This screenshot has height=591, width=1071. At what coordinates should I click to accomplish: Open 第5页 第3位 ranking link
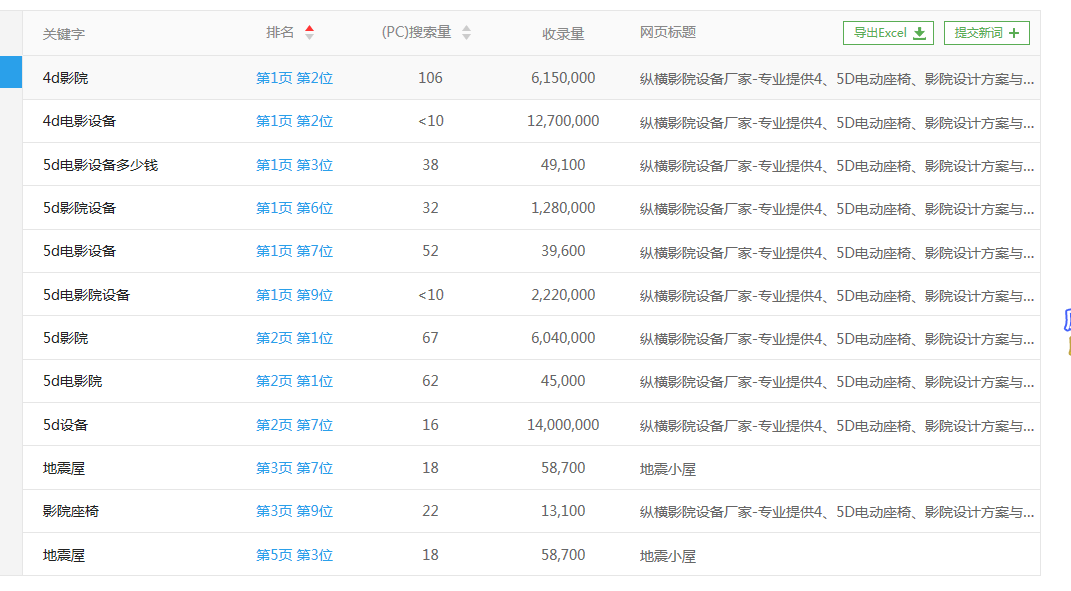tap(294, 555)
